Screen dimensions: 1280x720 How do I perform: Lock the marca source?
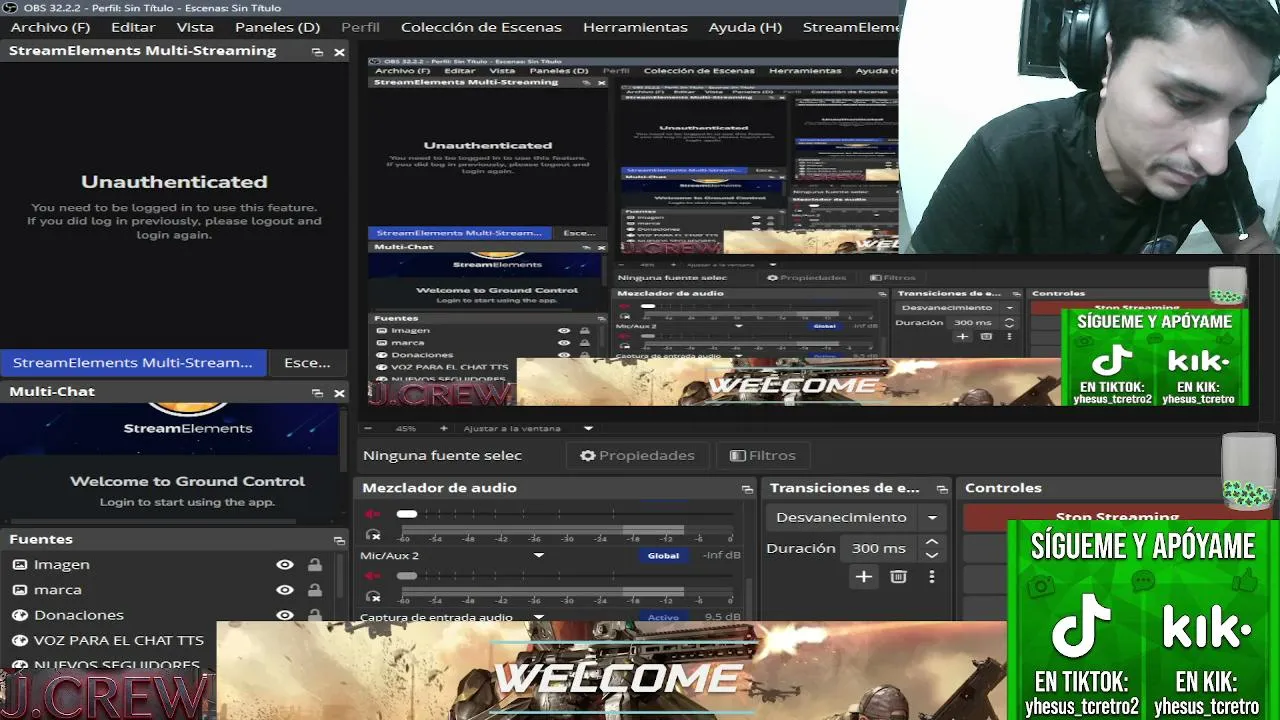pyautogui.click(x=315, y=590)
